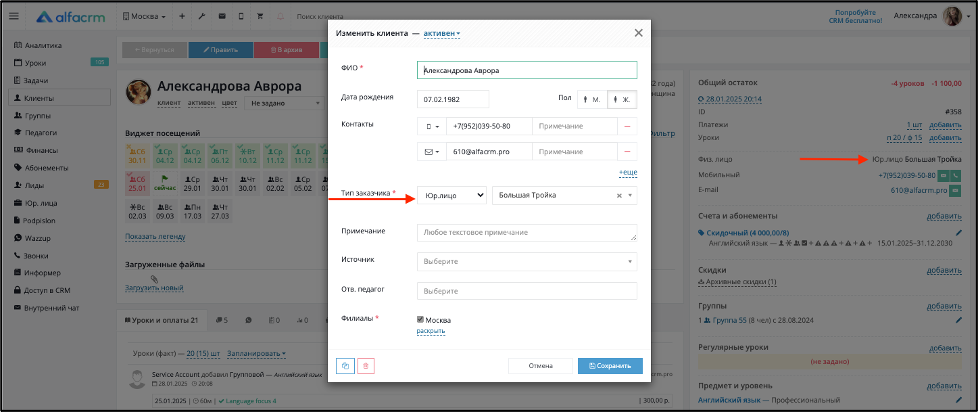The image size is (979, 412).
Task: Toggle the Москва branch checkbox
Action: (x=420, y=320)
